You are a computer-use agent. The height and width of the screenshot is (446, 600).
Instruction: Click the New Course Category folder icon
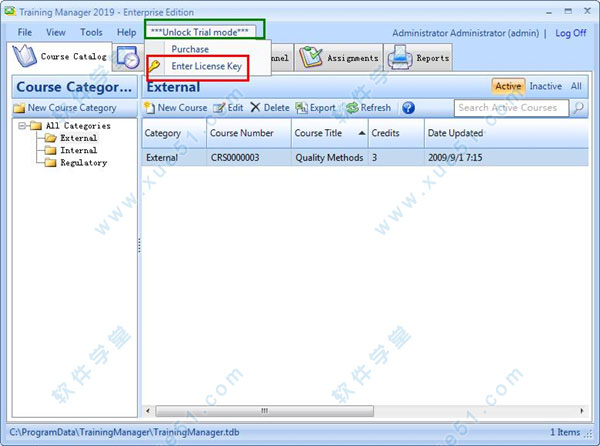(x=19, y=108)
